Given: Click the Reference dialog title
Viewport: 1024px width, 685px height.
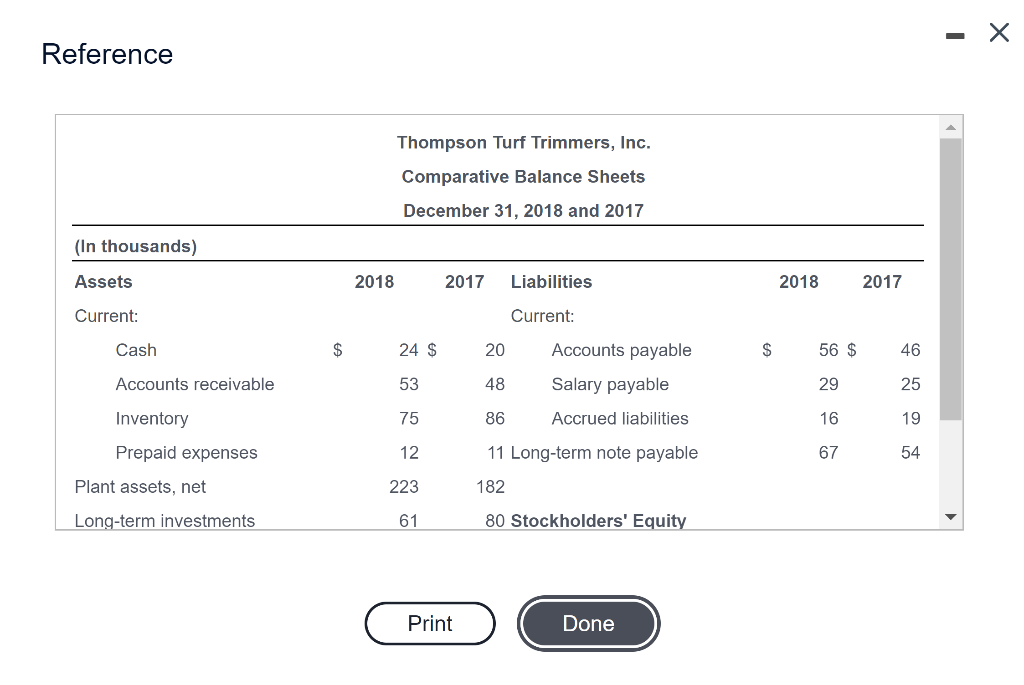Looking at the screenshot, I should click(107, 54).
